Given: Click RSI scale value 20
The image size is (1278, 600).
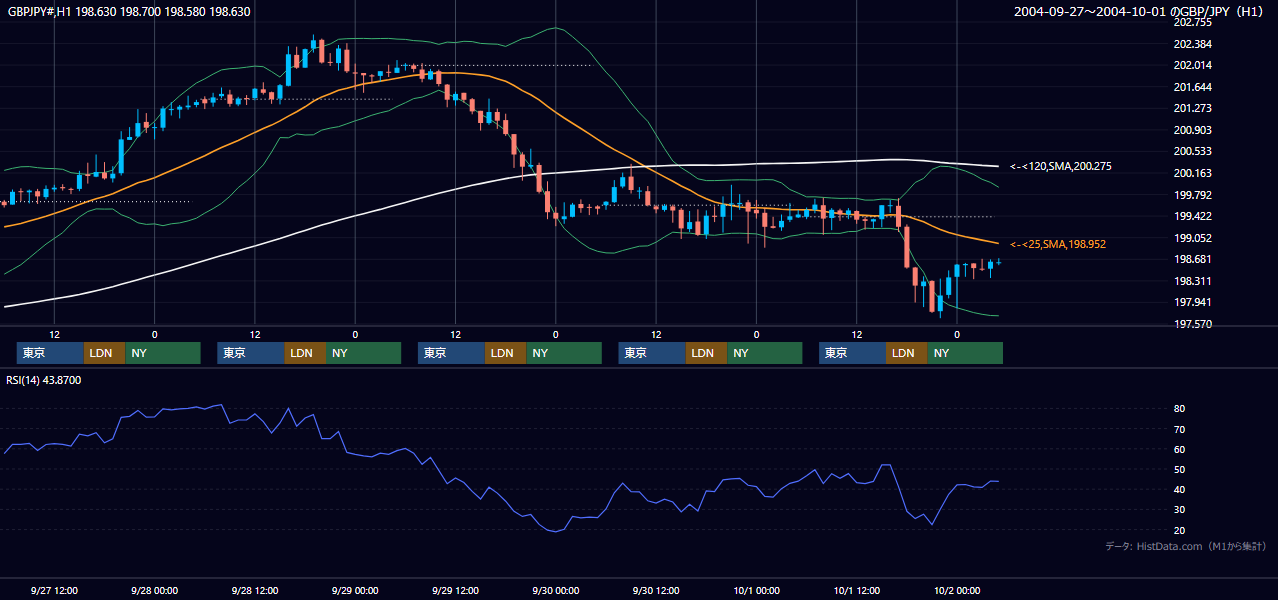Looking at the screenshot, I should [1180, 530].
